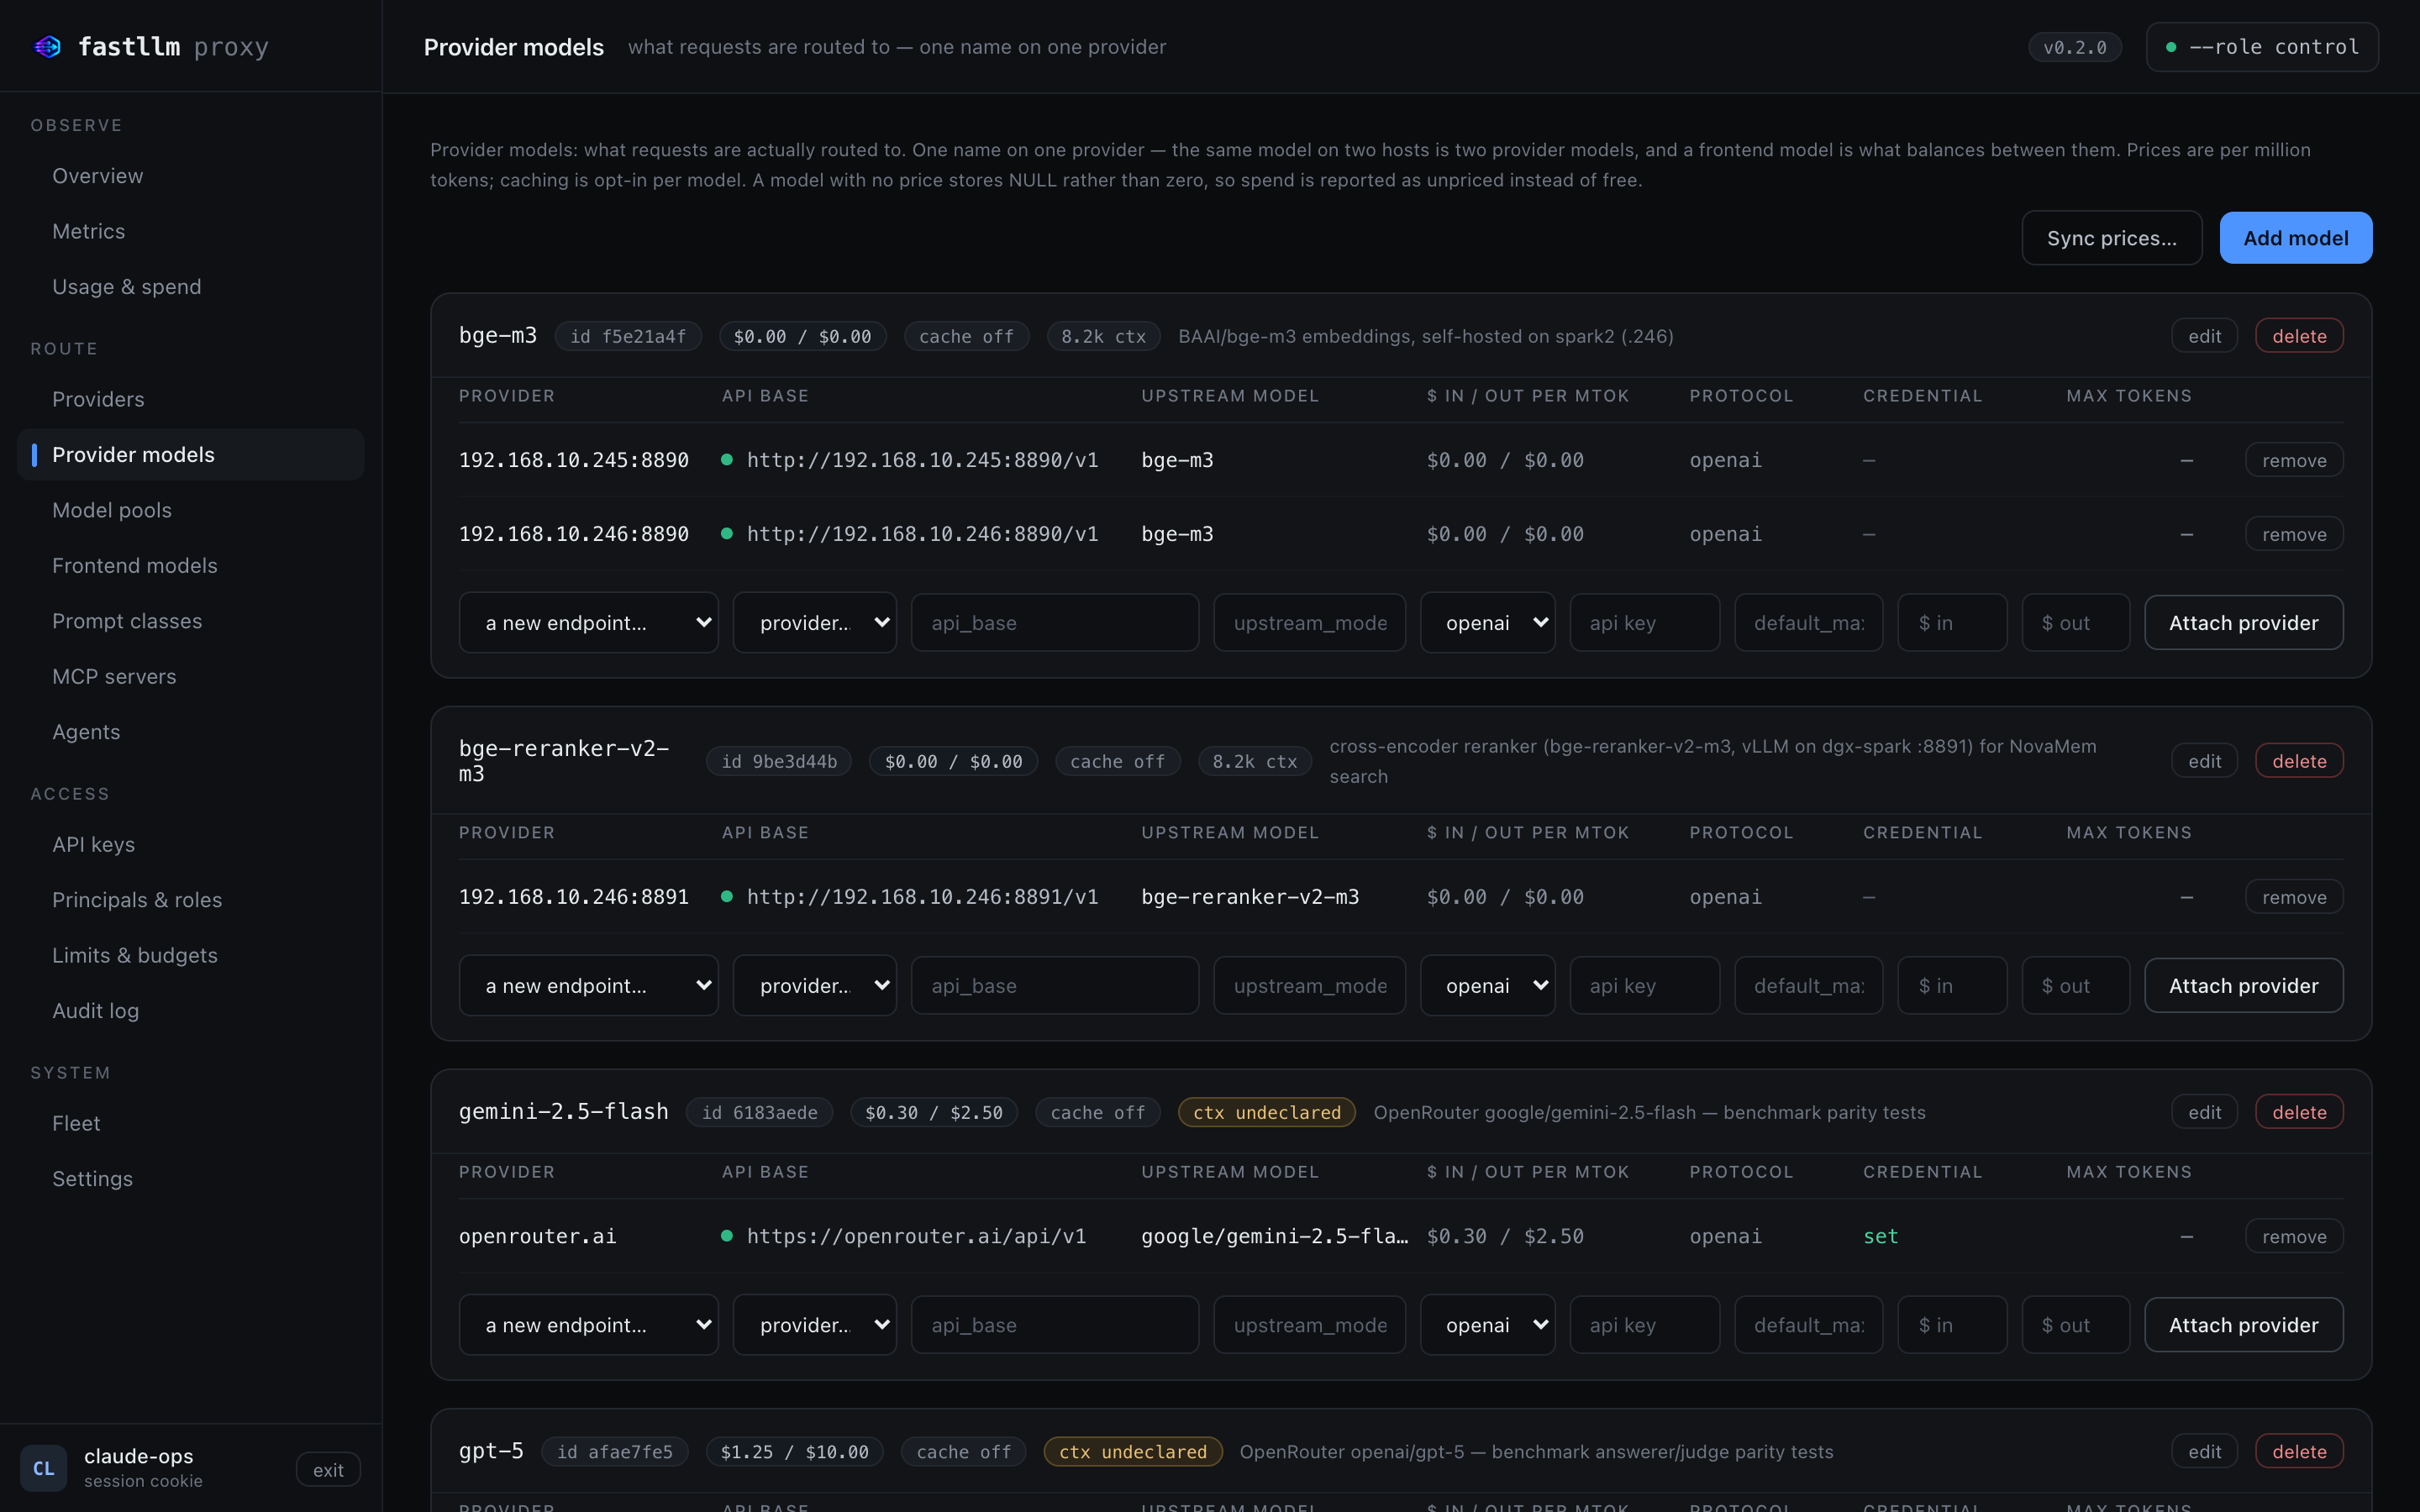Go to Metrics in the sidebar
The height and width of the screenshot is (1512, 2420).
[191, 231]
